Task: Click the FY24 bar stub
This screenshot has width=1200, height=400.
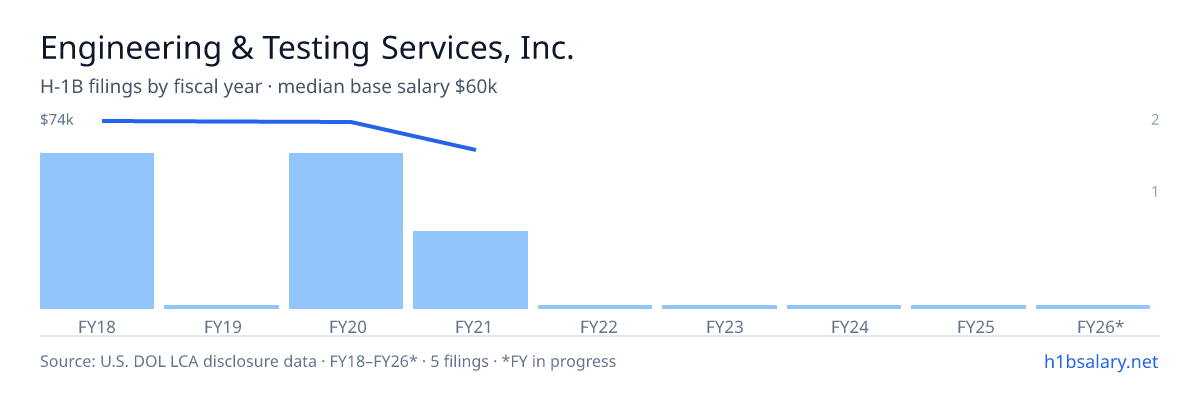Action: 844,307
